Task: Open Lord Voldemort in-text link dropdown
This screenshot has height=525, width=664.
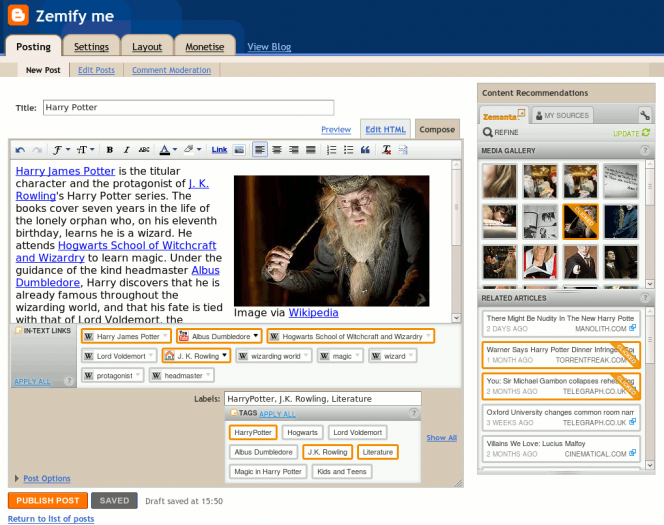Action: click(150, 356)
